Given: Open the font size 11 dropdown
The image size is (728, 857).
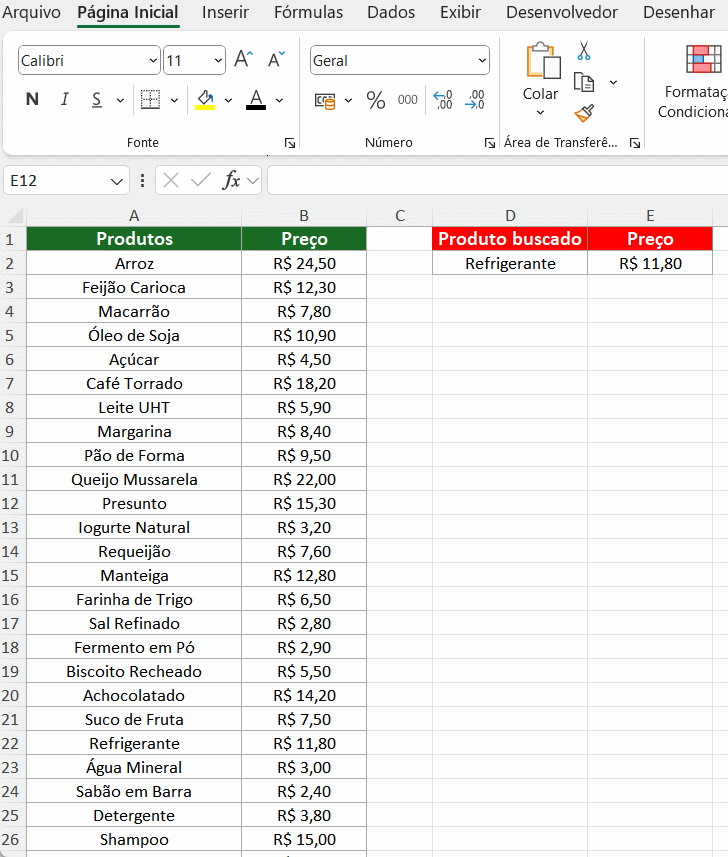Looking at the screenshot, I should tap(218, 61).
